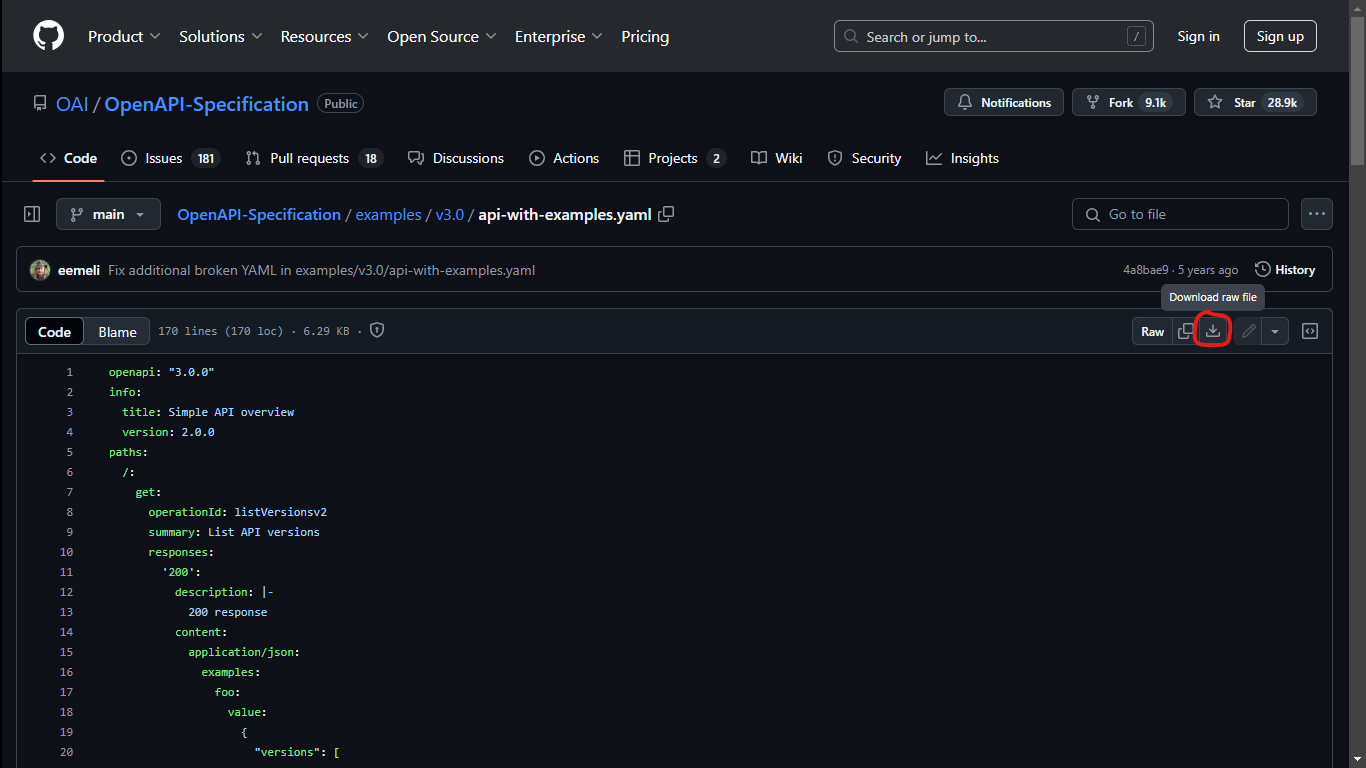Image resolution: width=1366 pixels, height=768 pixels.
Task: Open eemeli's avatar
Action: pos(40,270)
